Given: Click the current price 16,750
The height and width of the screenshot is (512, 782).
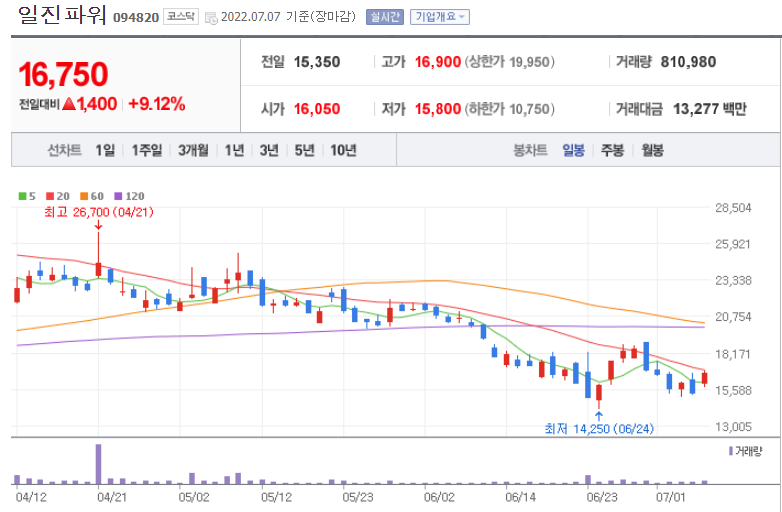Looking at the screenshot, I should pos(63,74).
